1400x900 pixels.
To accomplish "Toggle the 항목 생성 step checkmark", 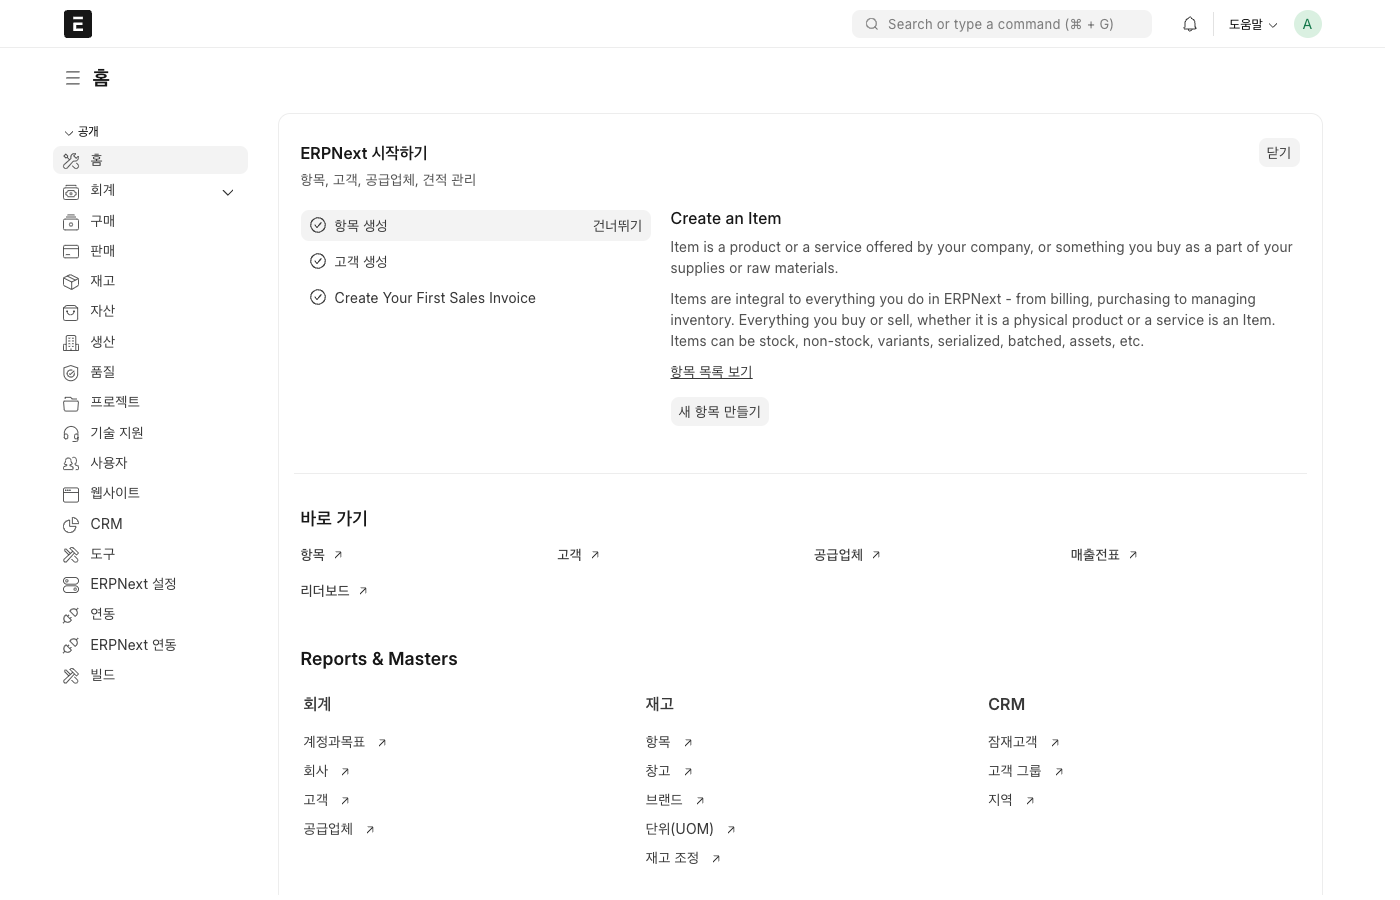I will point(318,226).
